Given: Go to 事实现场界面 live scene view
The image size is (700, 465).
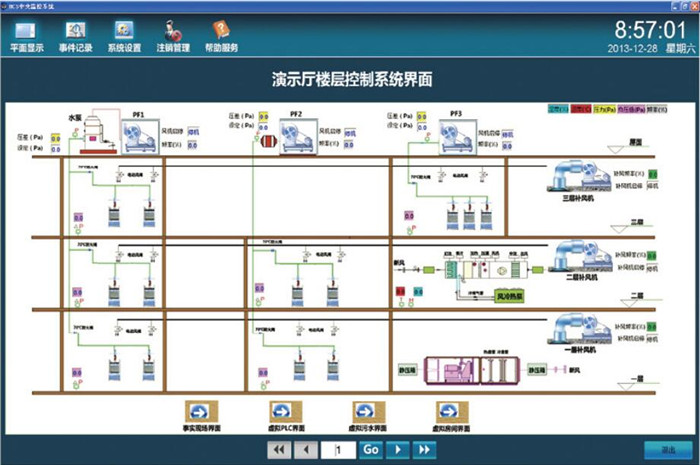Looking at the screenshot, I should click(198, 411).
